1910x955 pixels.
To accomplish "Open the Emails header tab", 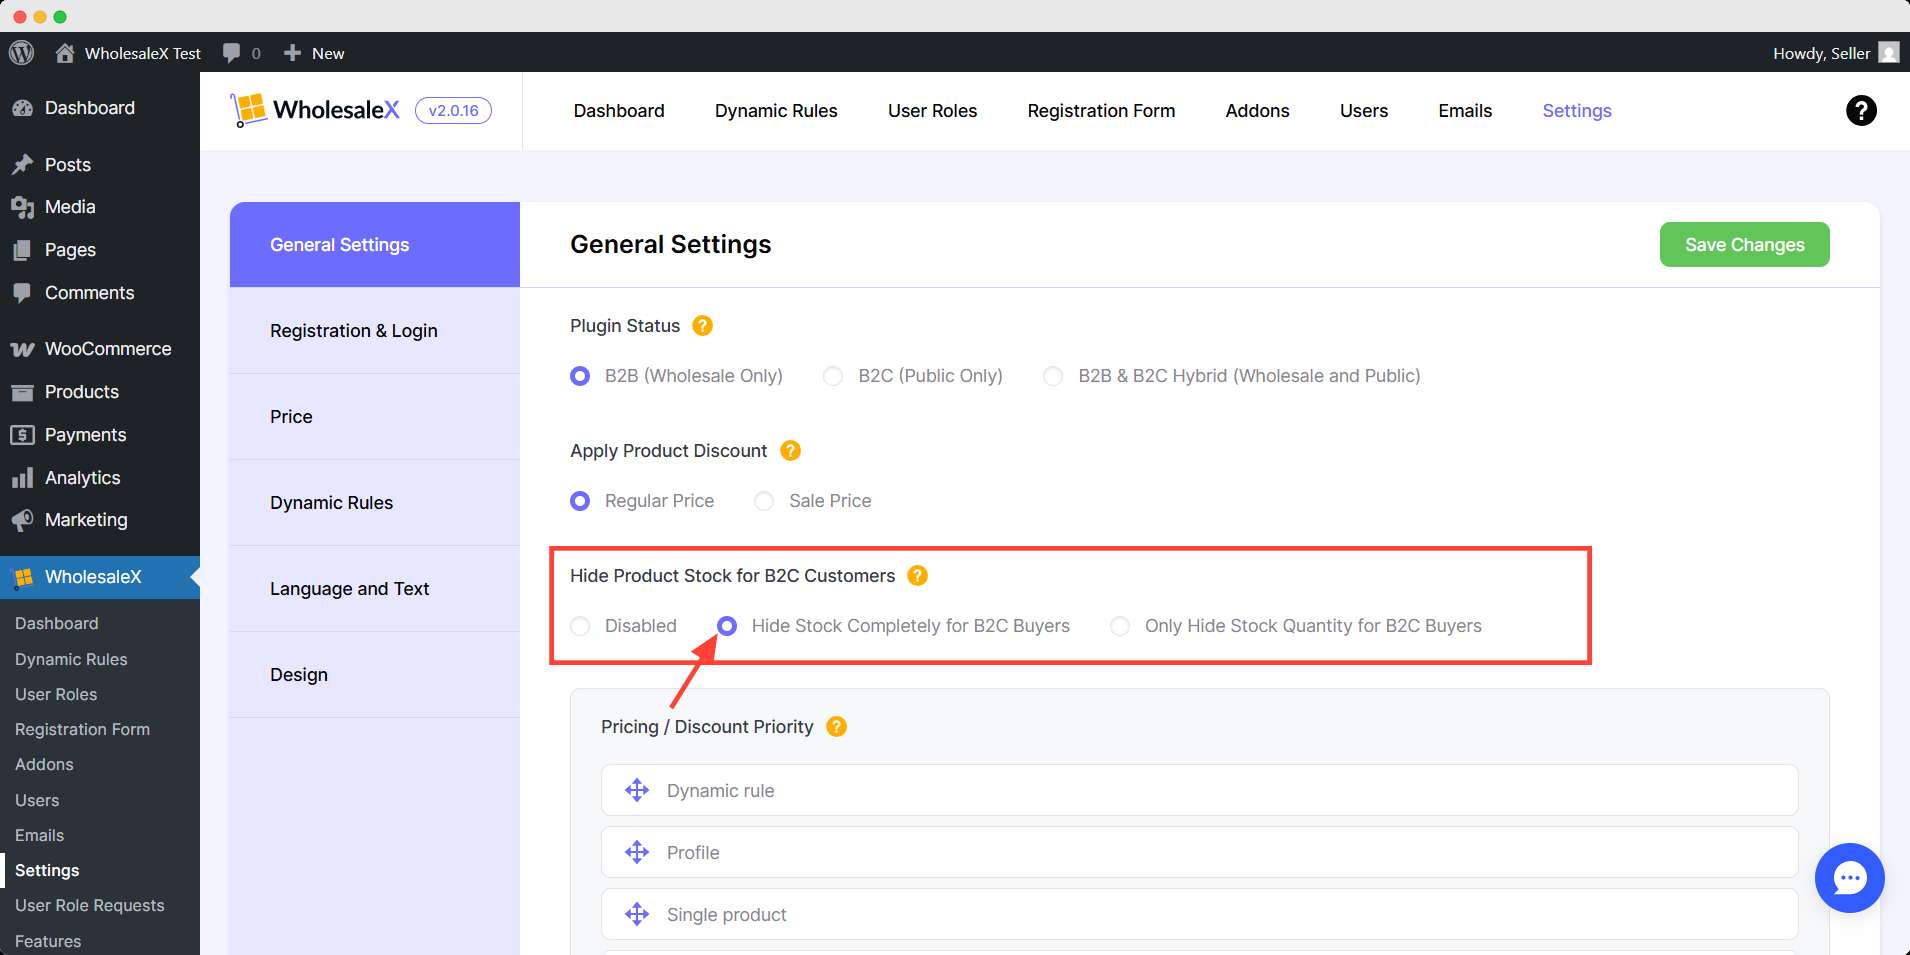I will point(1465,111).
